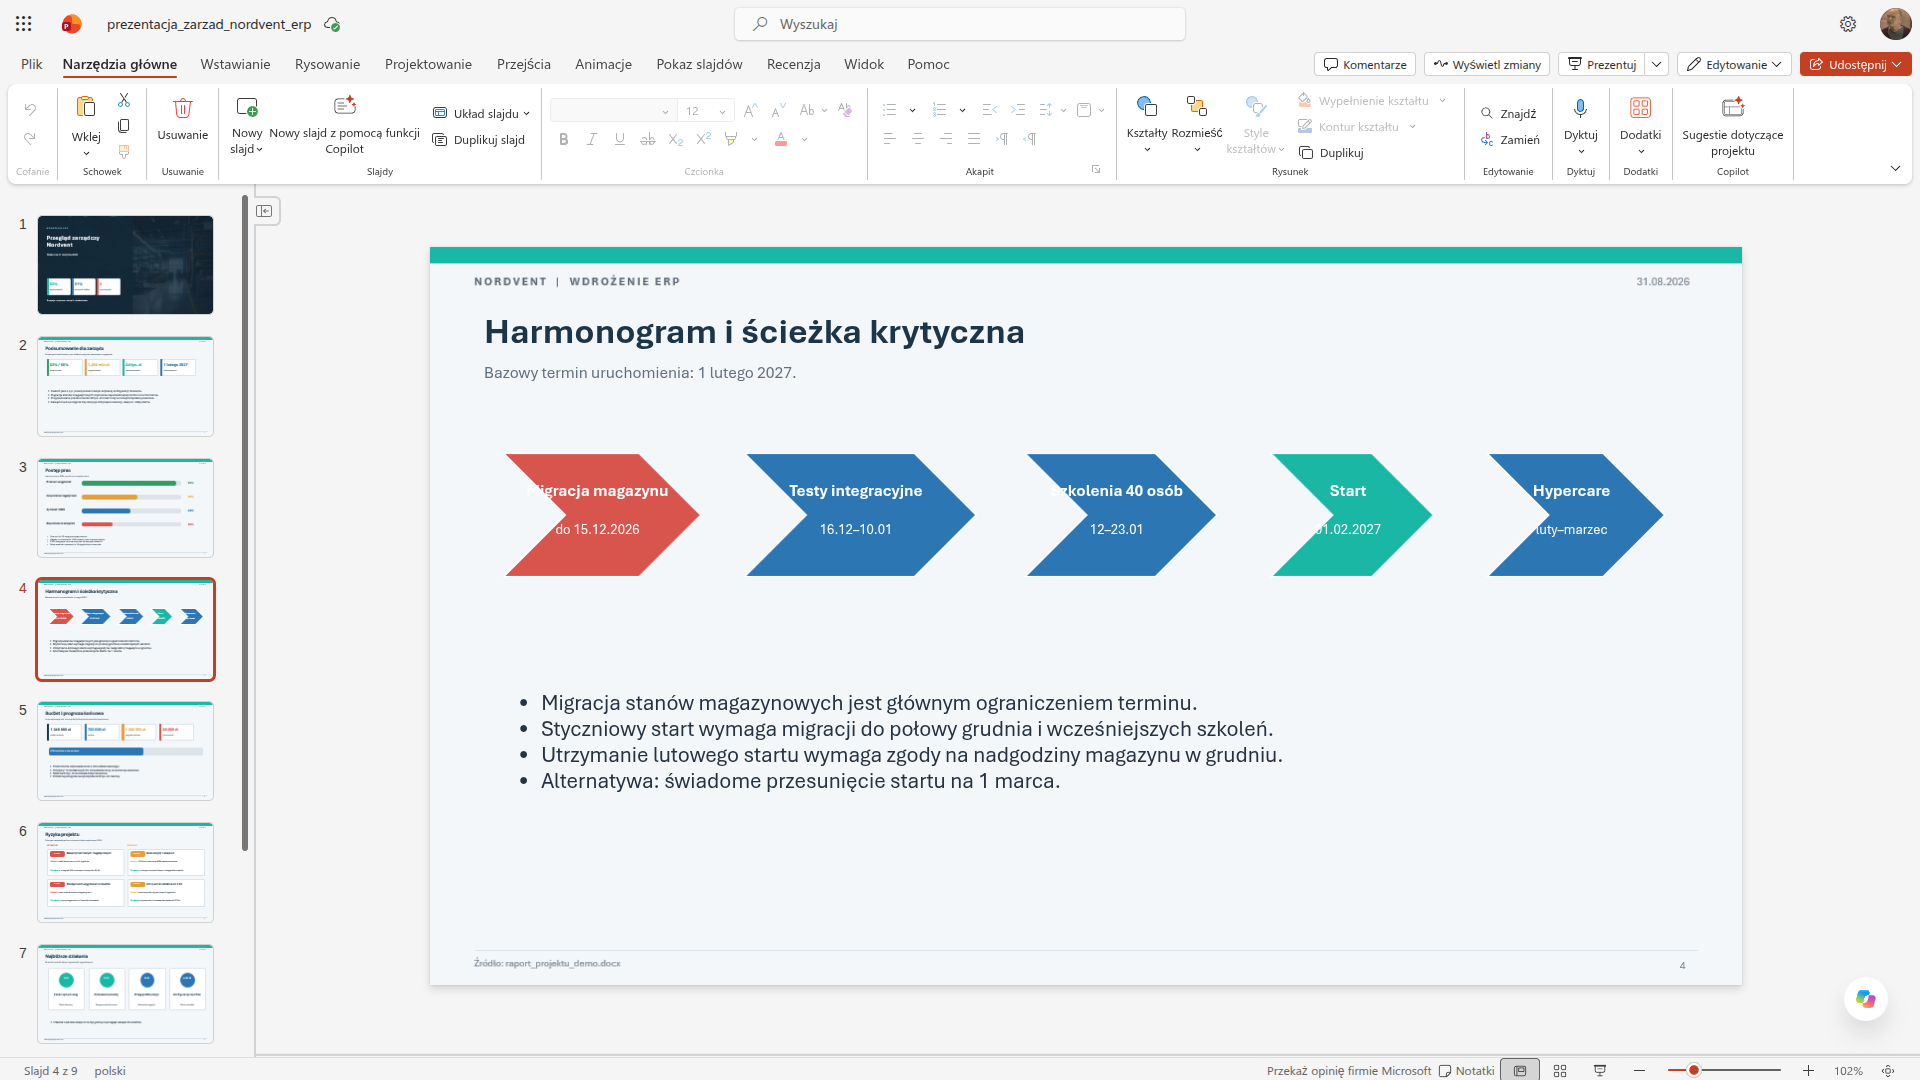The height and width of the screenshot is (1080, 1920).
Task: Toggle superscript formatting
Action: click(704, 139)
